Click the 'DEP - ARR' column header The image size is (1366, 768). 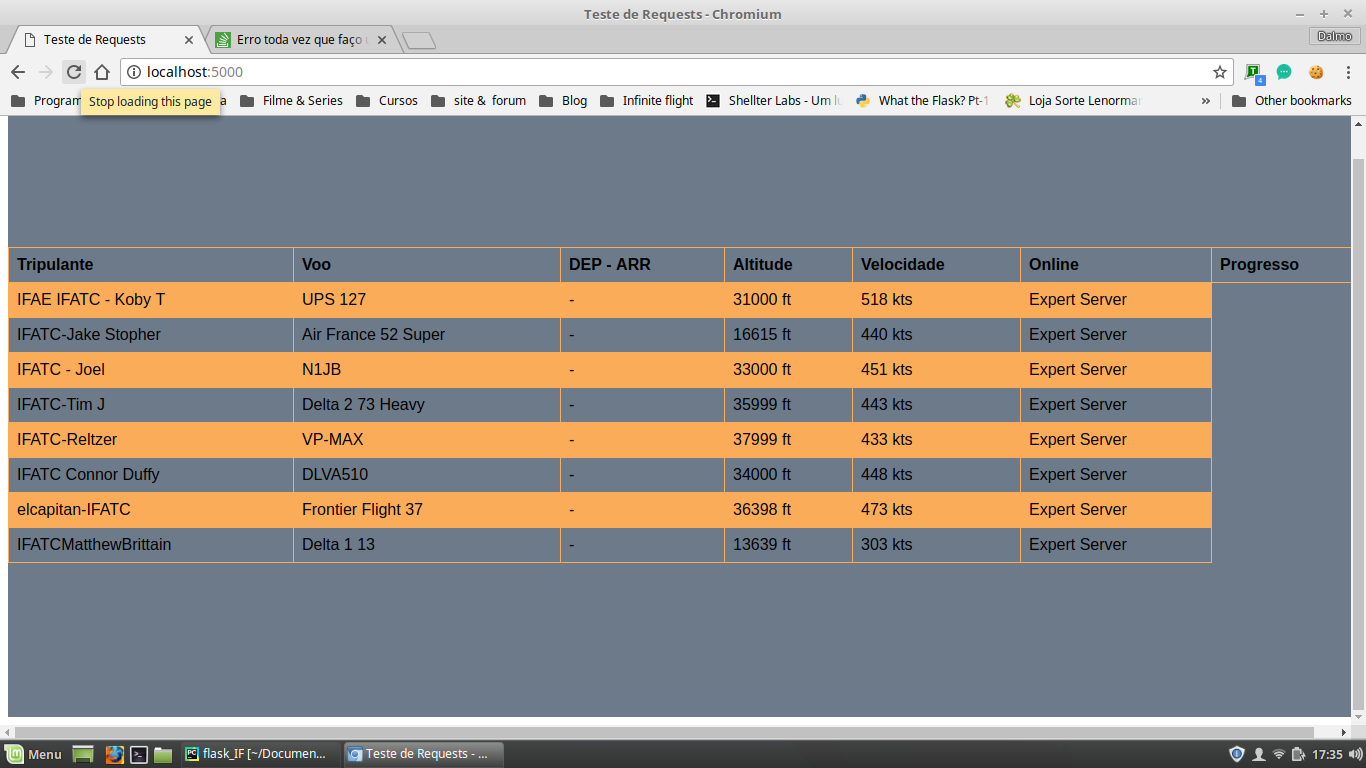coord(642,265)
